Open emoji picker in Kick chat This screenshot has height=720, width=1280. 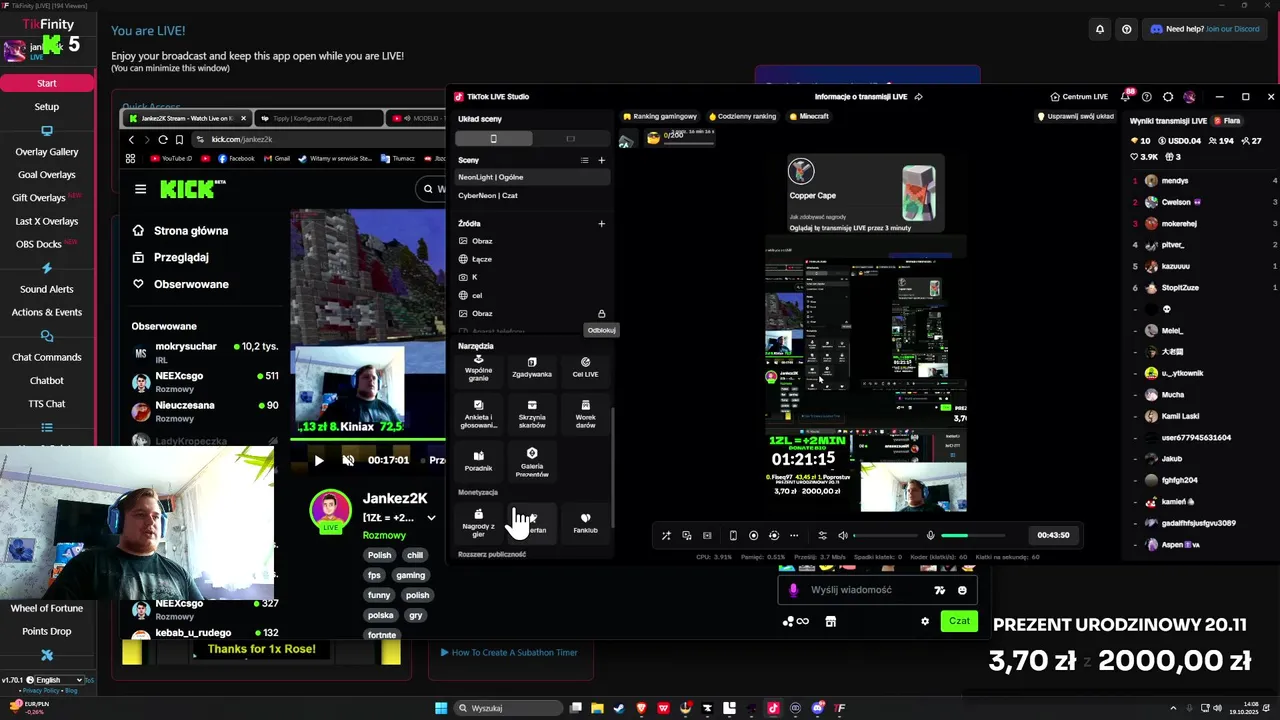[x=962, y=590]
